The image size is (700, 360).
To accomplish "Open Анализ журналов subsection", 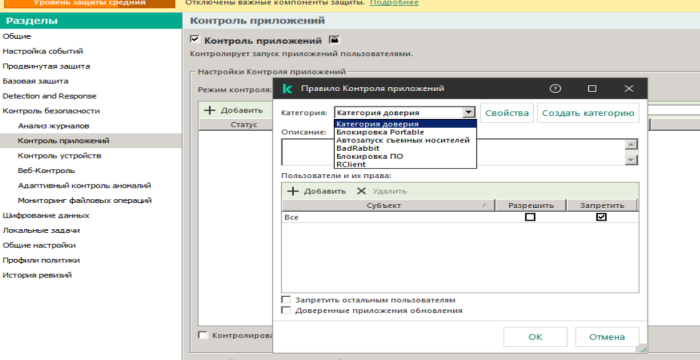I will (54, 126).
